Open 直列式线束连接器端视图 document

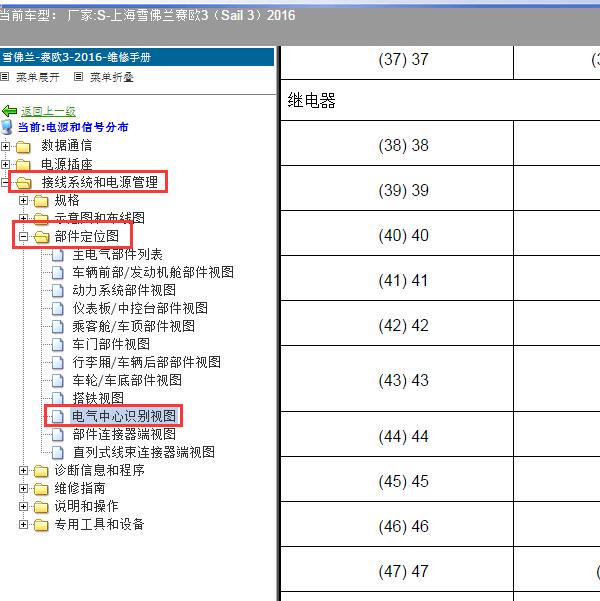point(144,452)
